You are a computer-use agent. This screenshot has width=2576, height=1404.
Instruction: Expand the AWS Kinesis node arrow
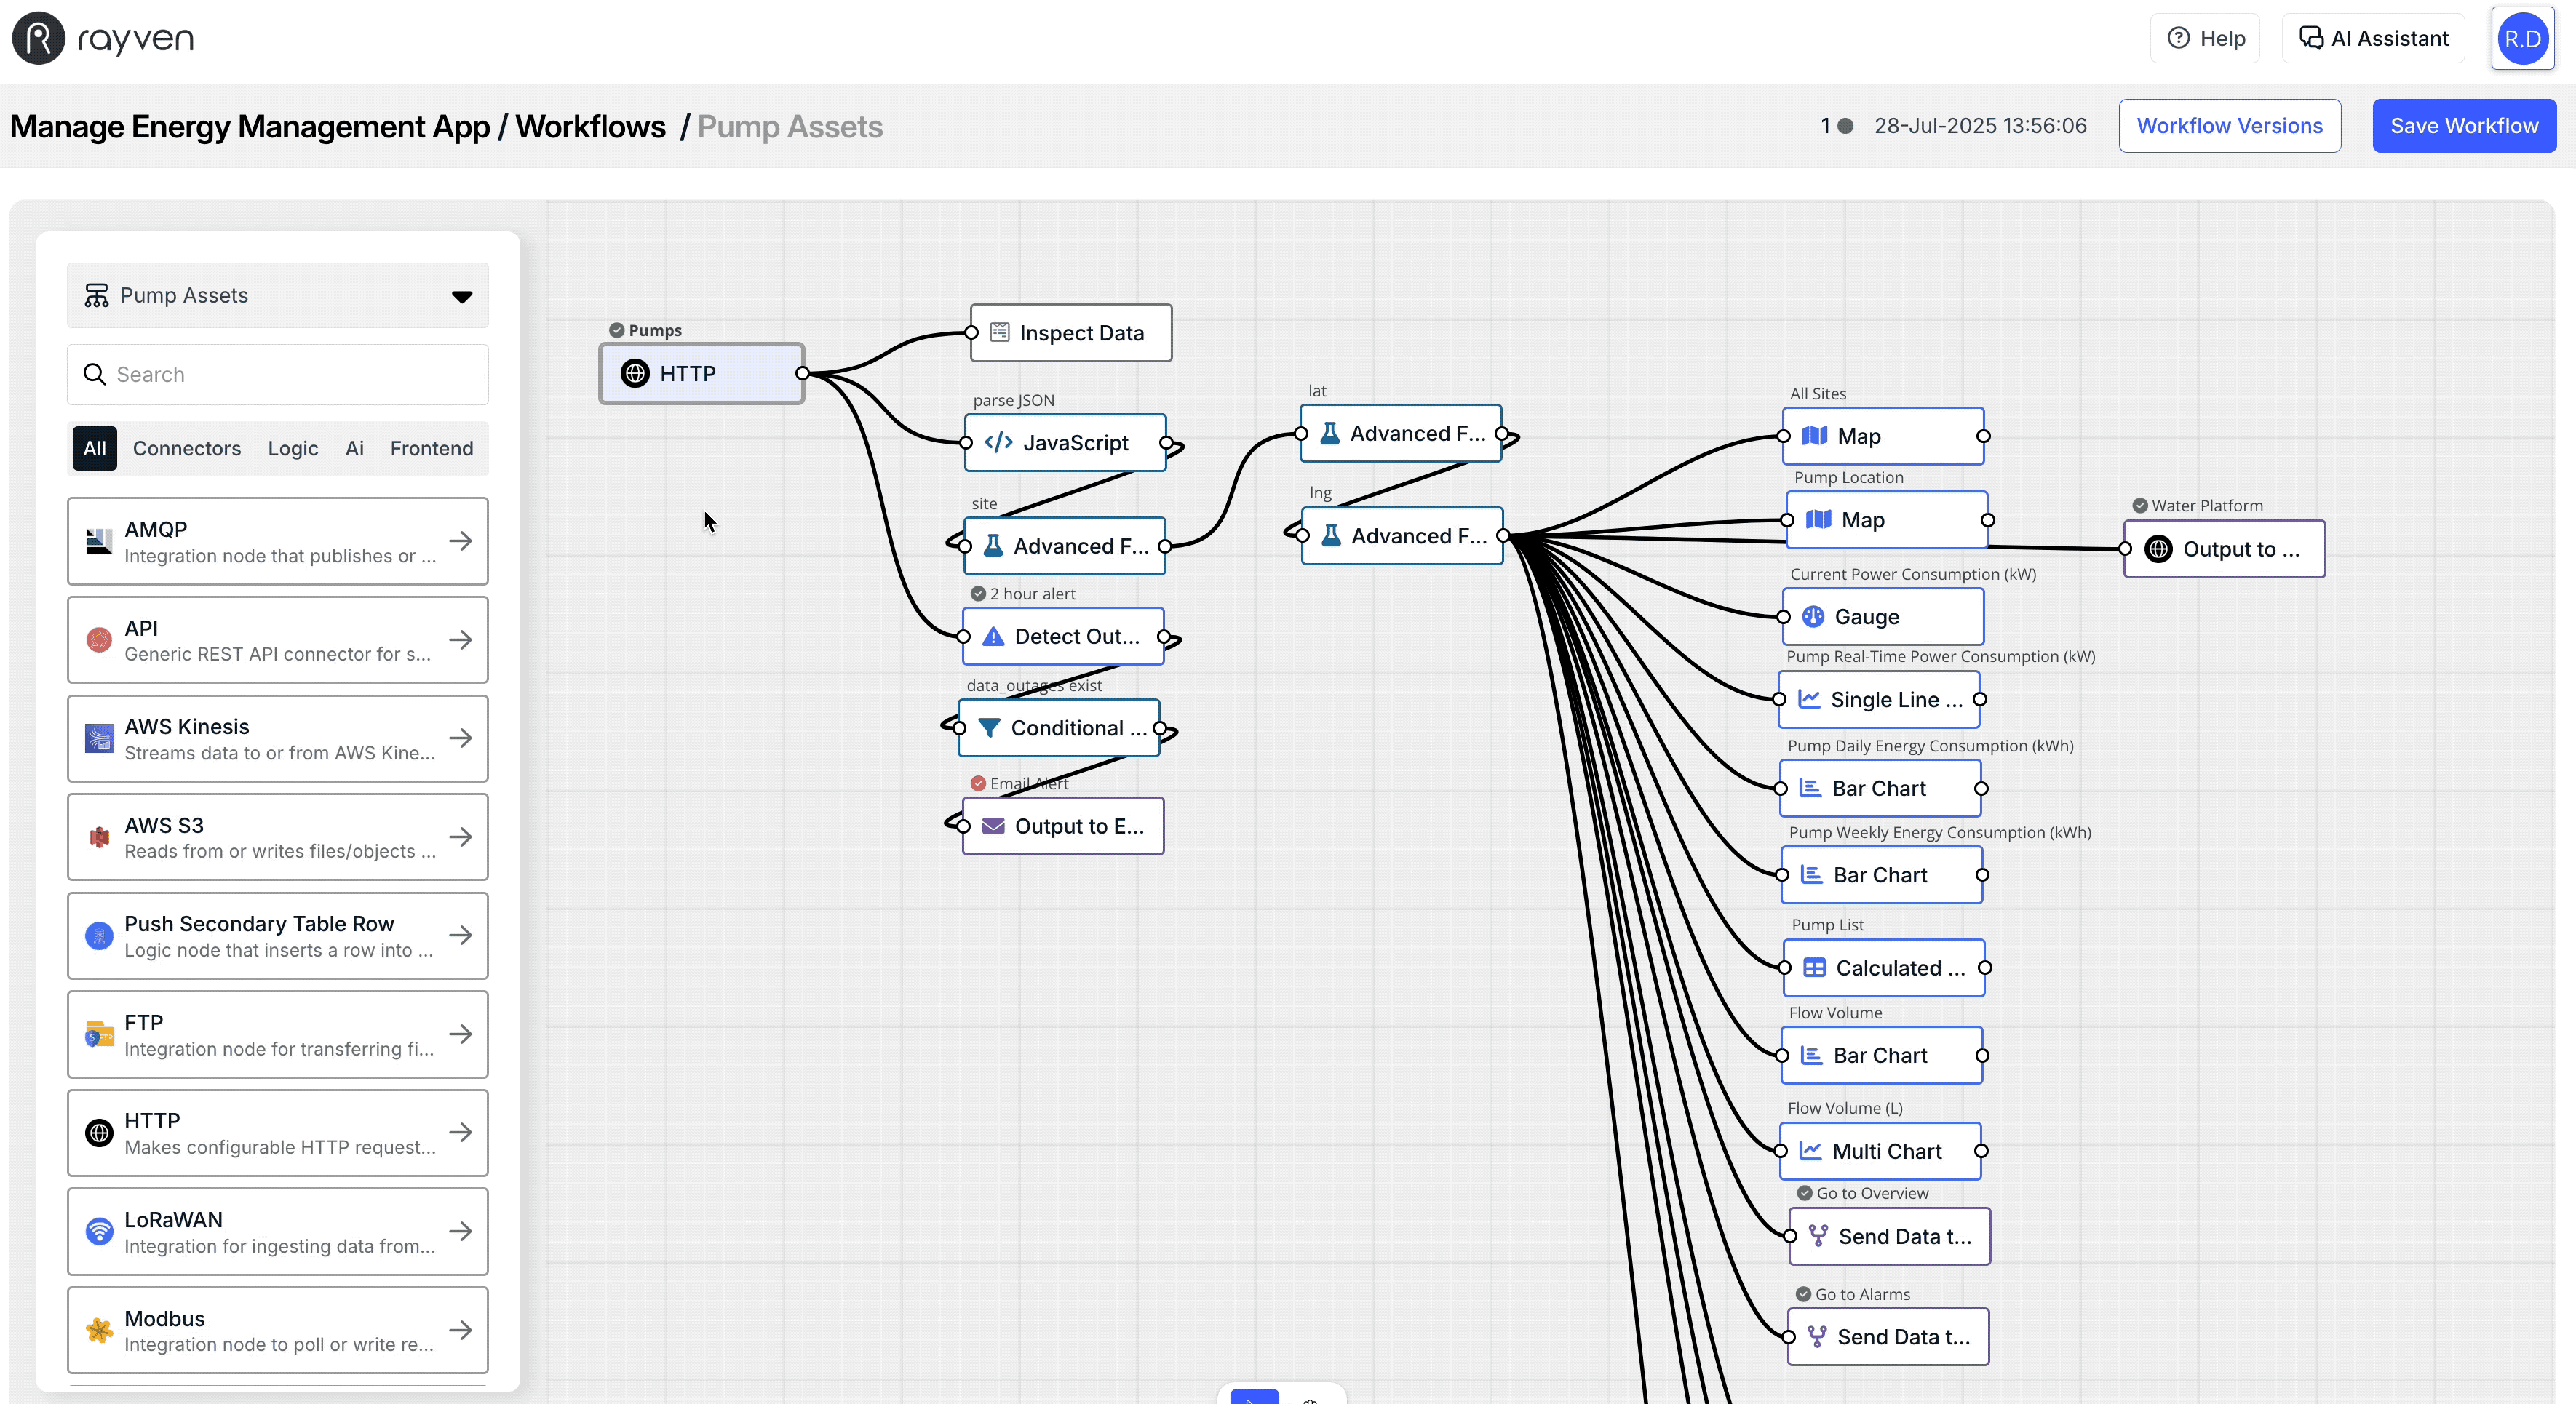coord(460,738)
